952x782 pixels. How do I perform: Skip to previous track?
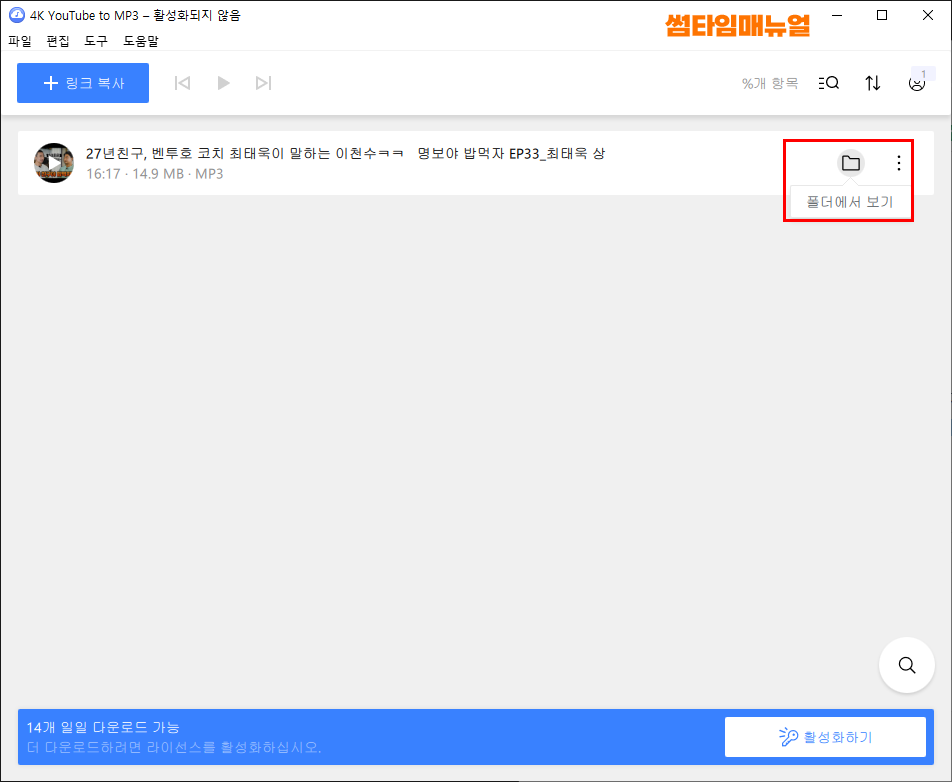point(182,83)
